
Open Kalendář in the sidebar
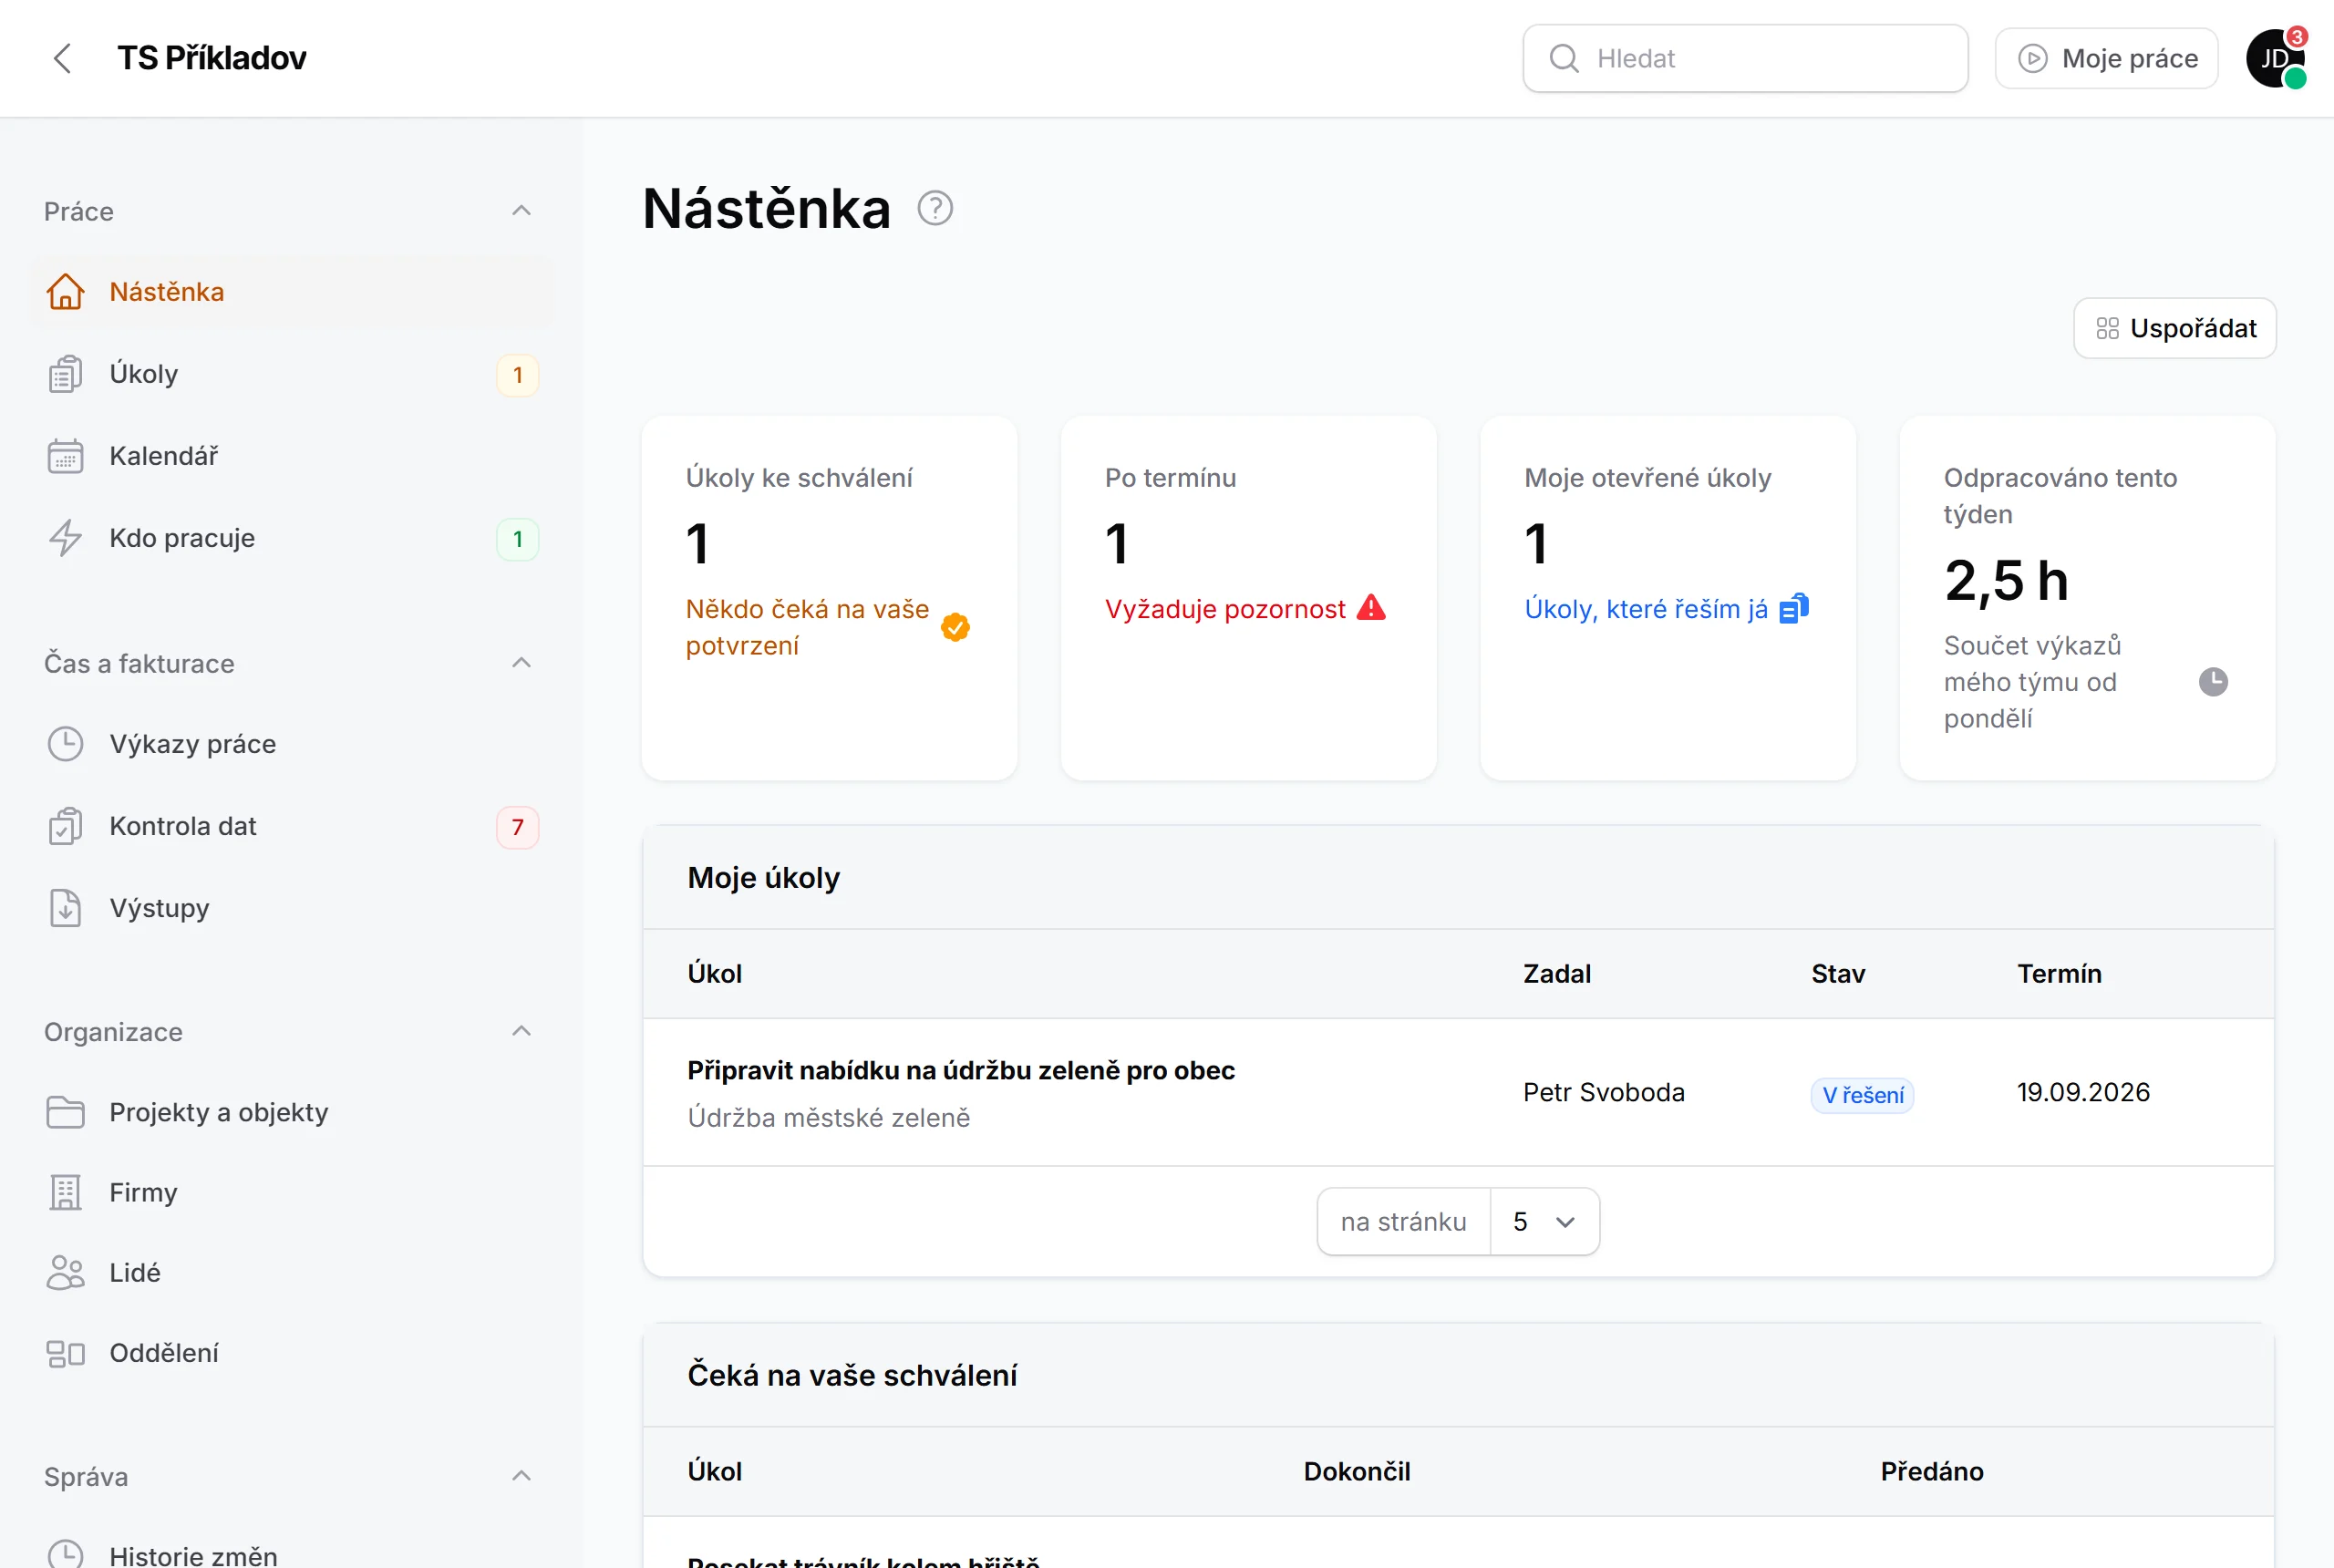291,456
